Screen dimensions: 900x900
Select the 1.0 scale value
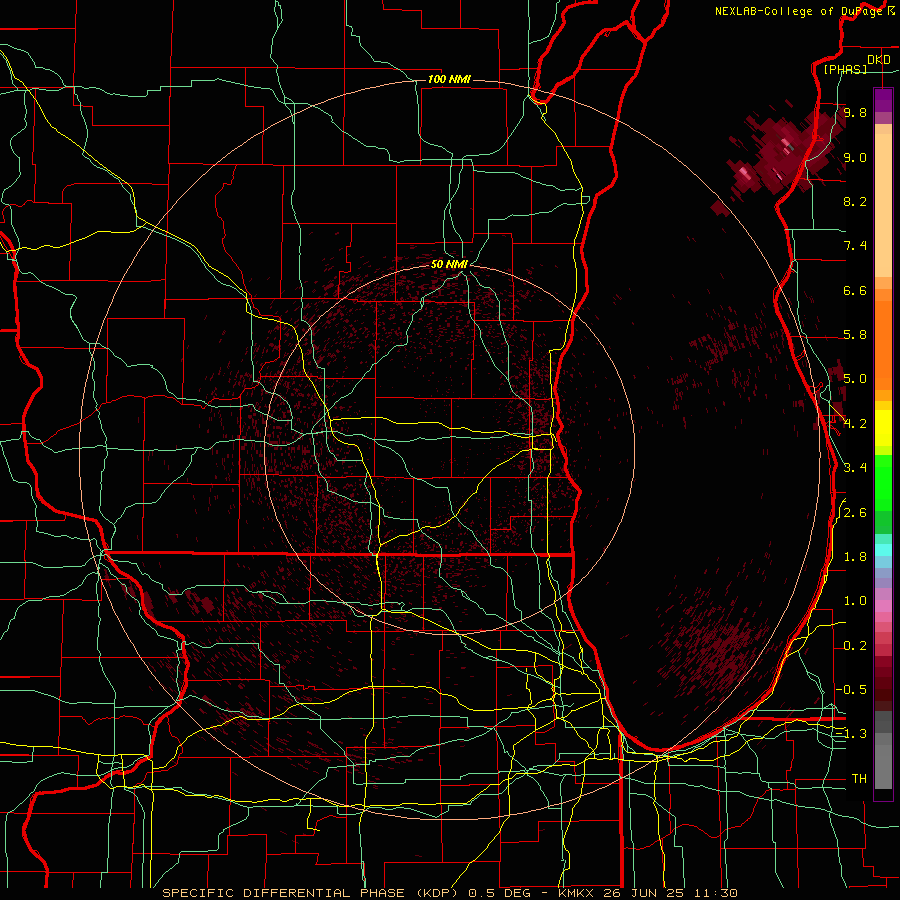(855, 601)
